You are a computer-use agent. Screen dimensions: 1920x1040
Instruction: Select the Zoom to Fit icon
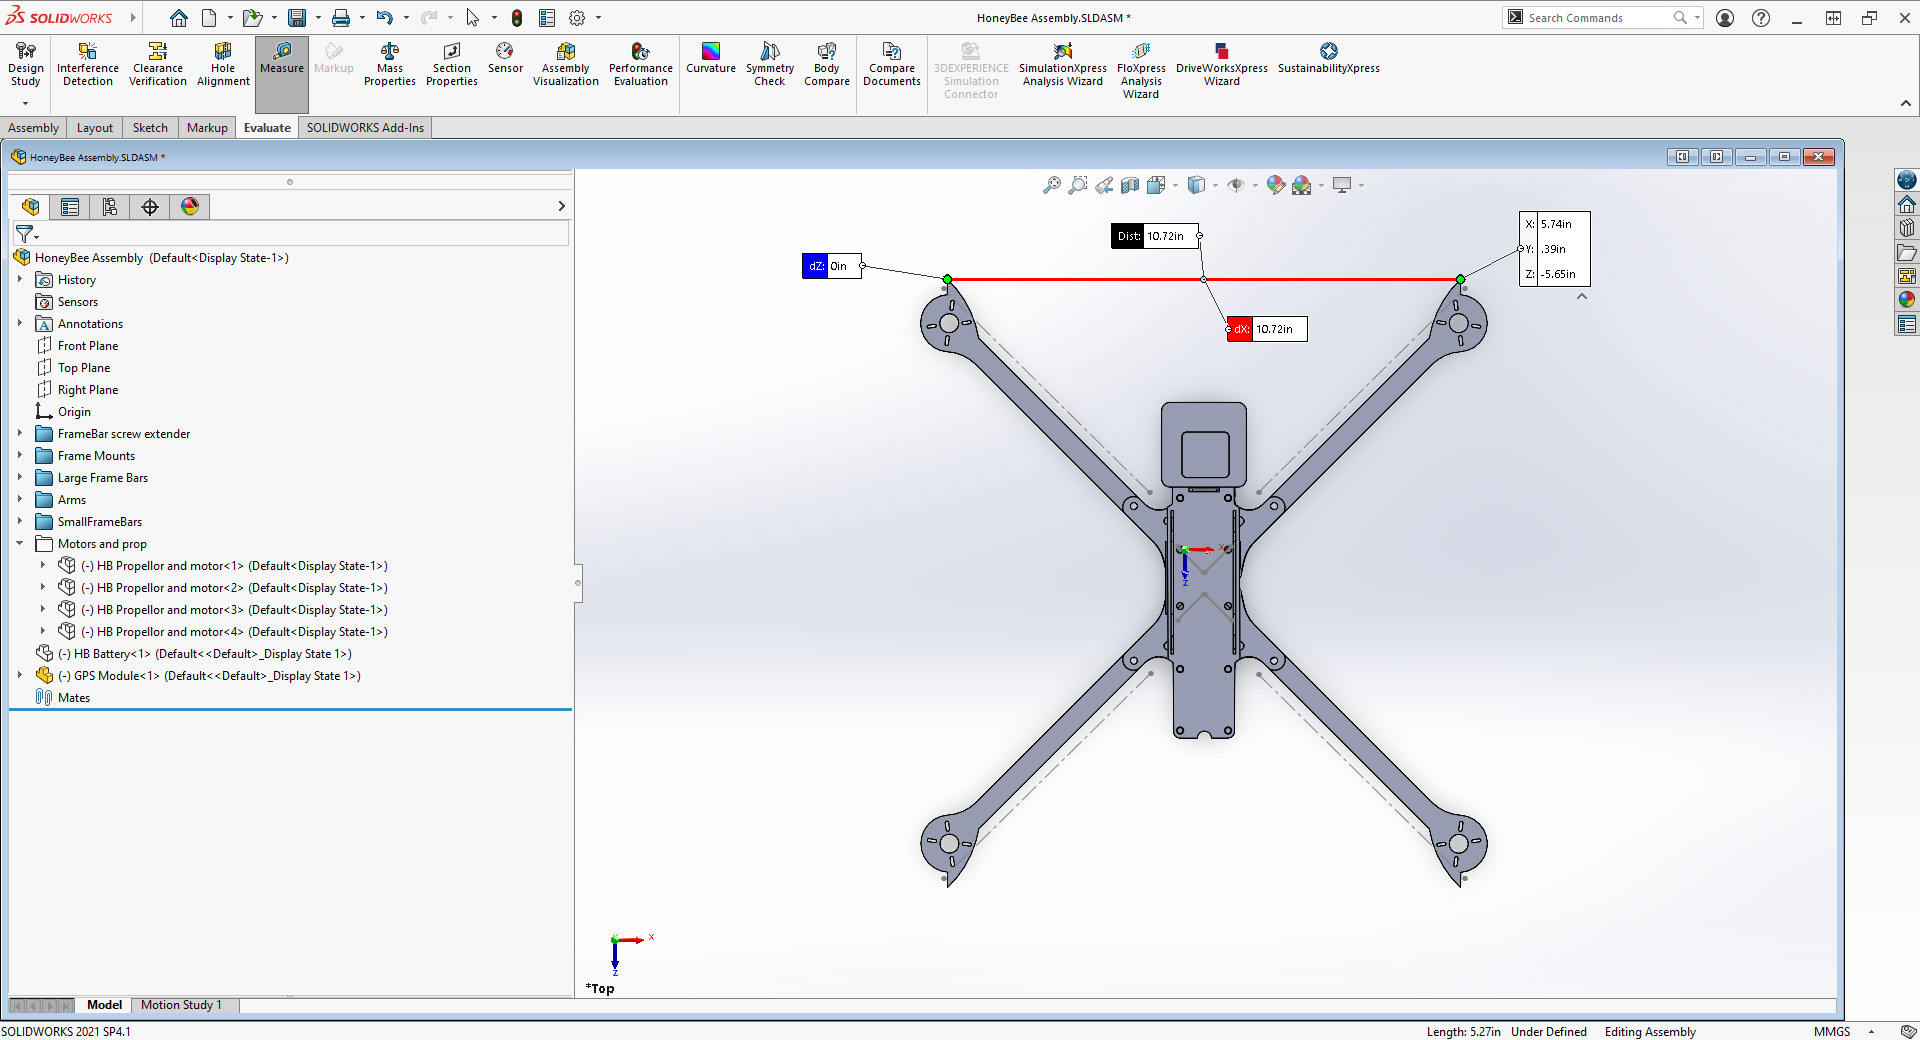[x=1051, y=185]
